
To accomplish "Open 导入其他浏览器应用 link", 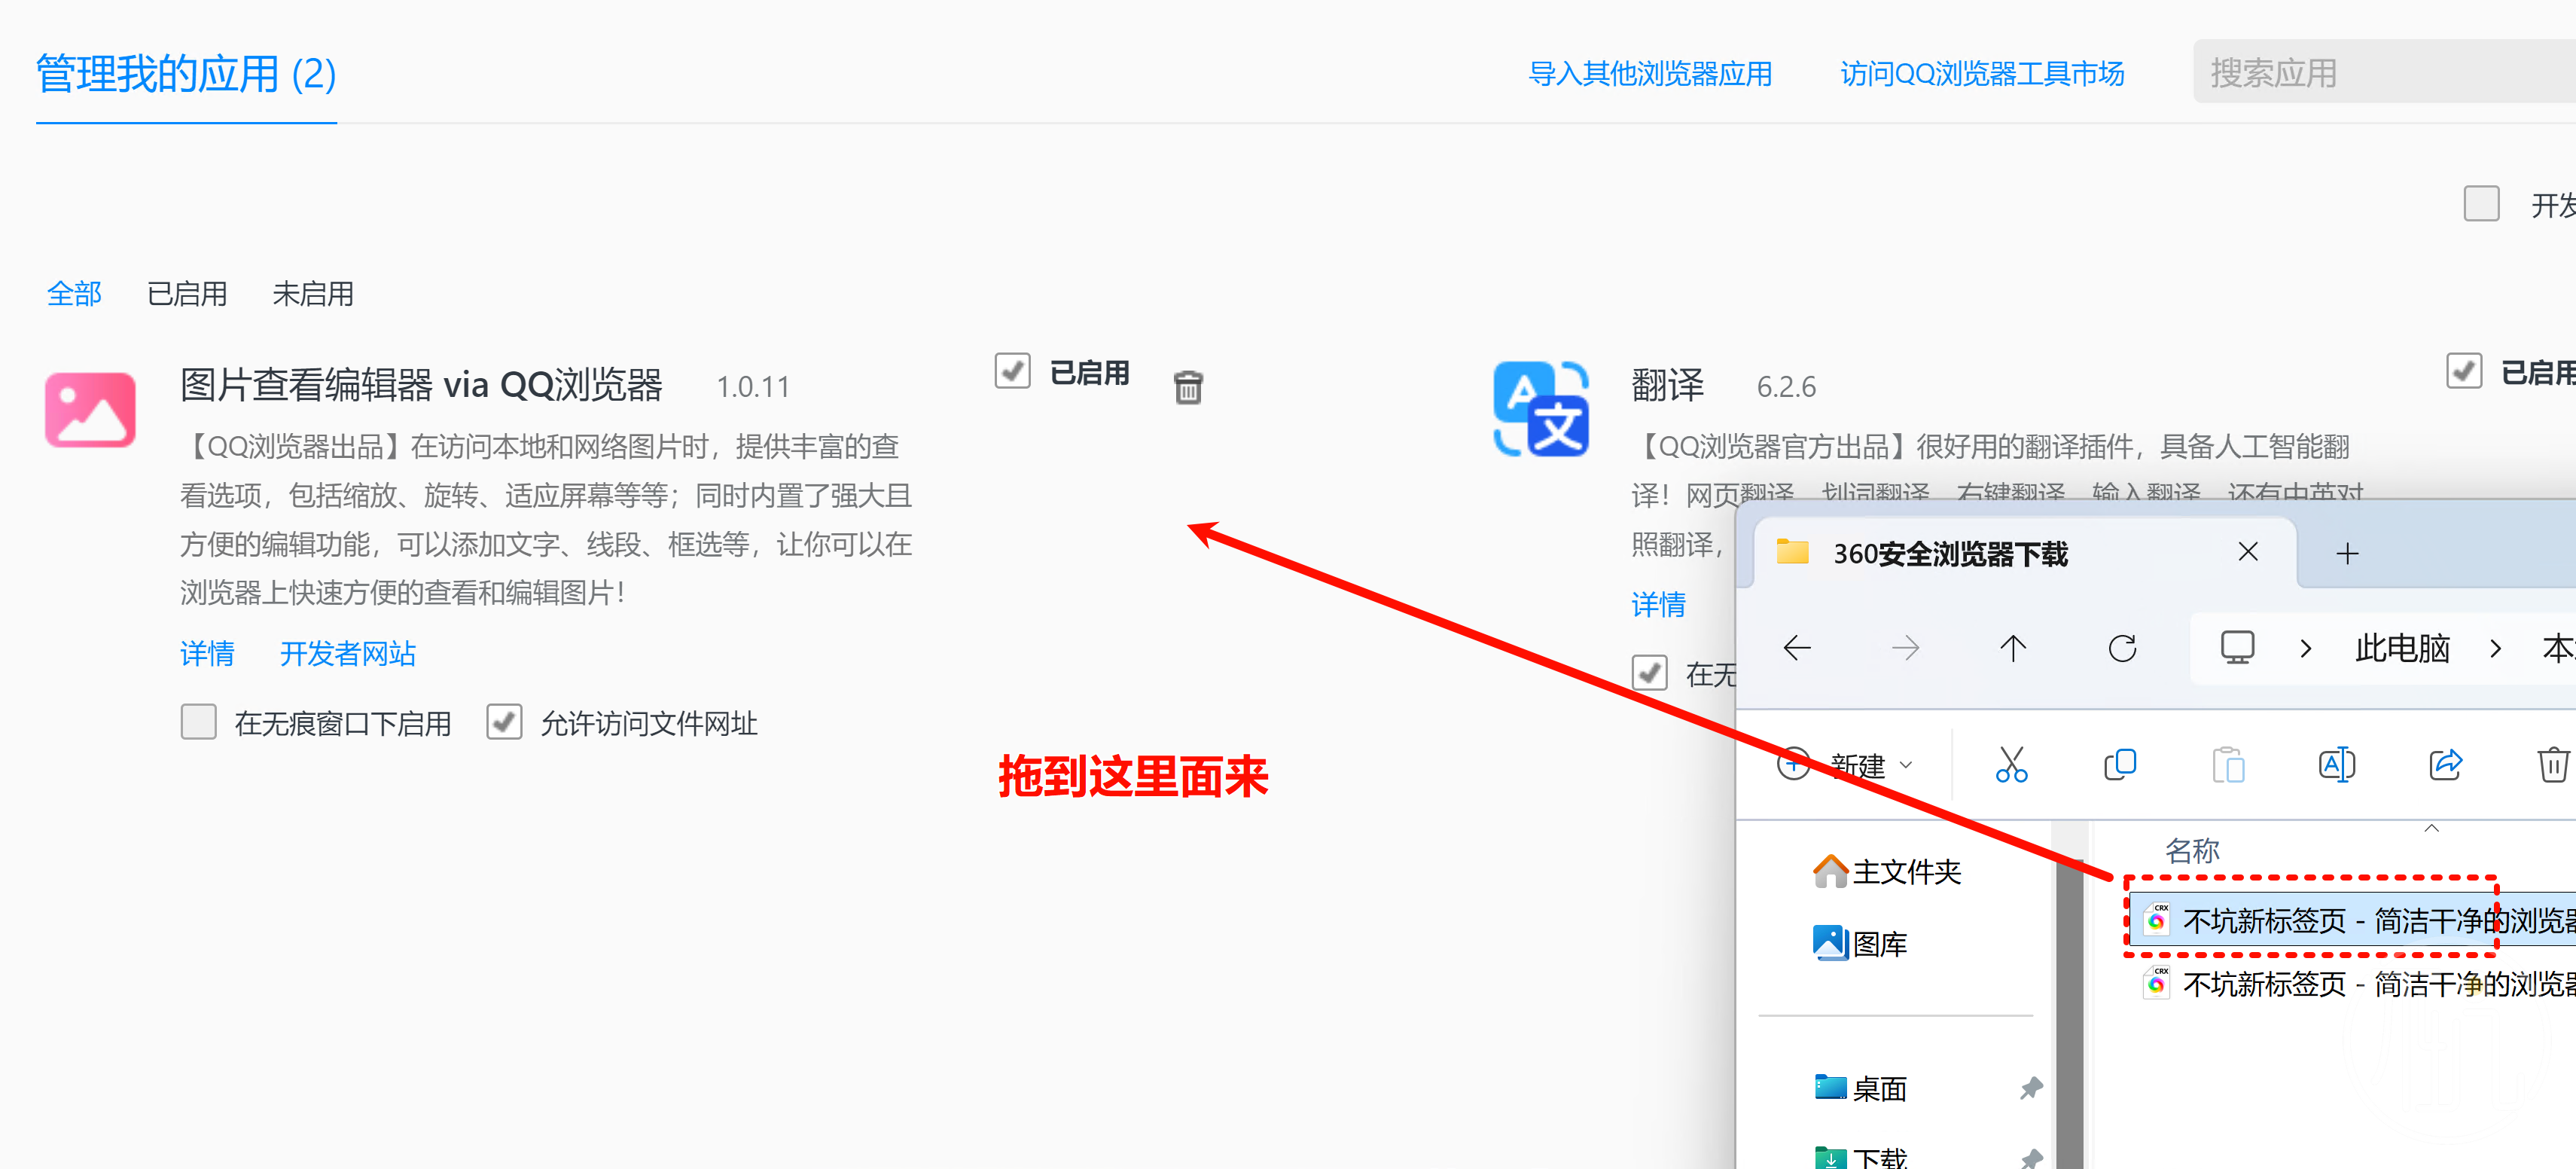I will [x=1650, y=74].
